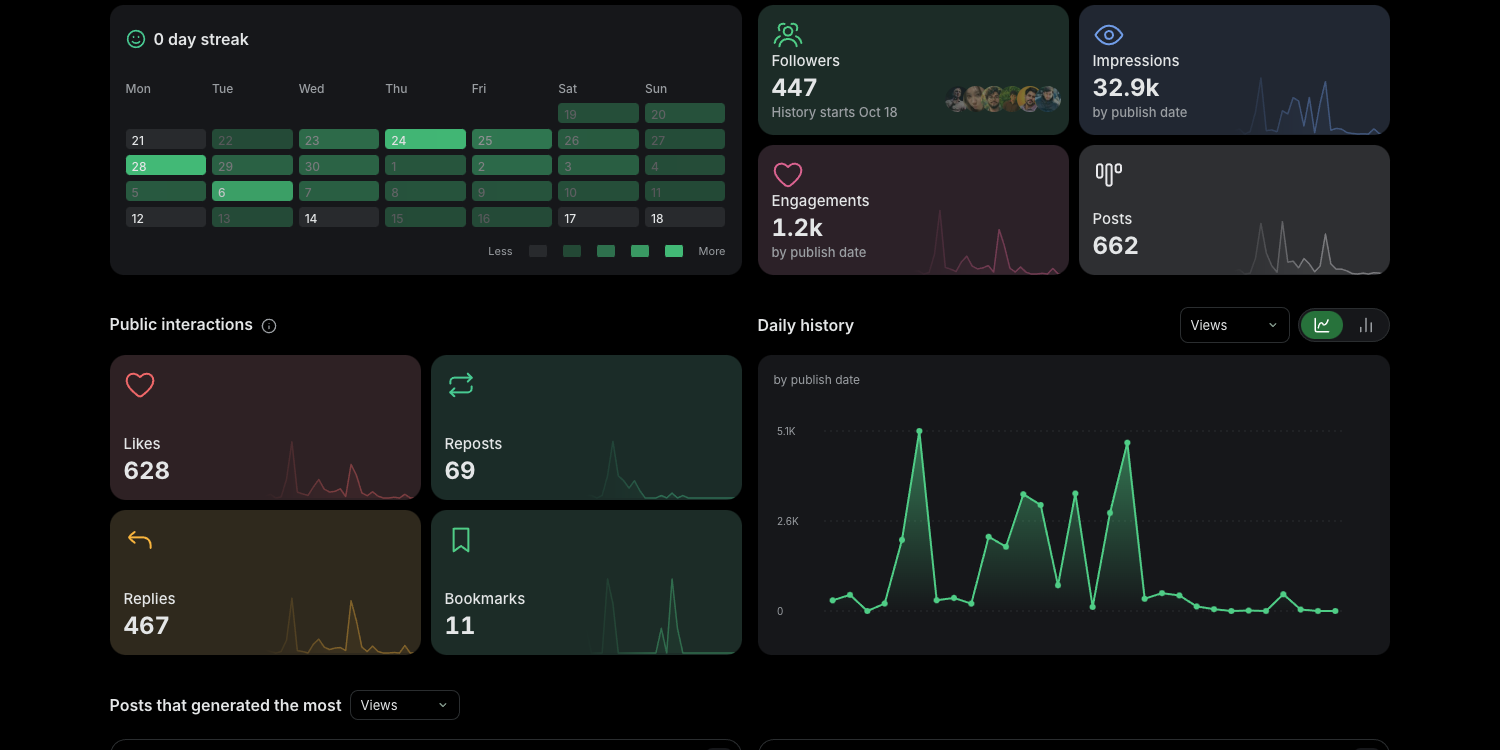Click the Reposts arrows icon
Viewport: 1500px width, 750px height.
(x=461, y=385)
